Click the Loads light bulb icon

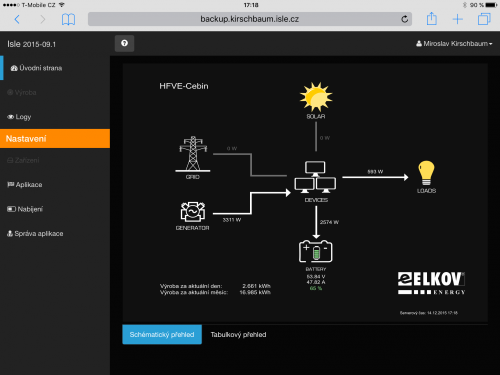[x=426, y=173]
